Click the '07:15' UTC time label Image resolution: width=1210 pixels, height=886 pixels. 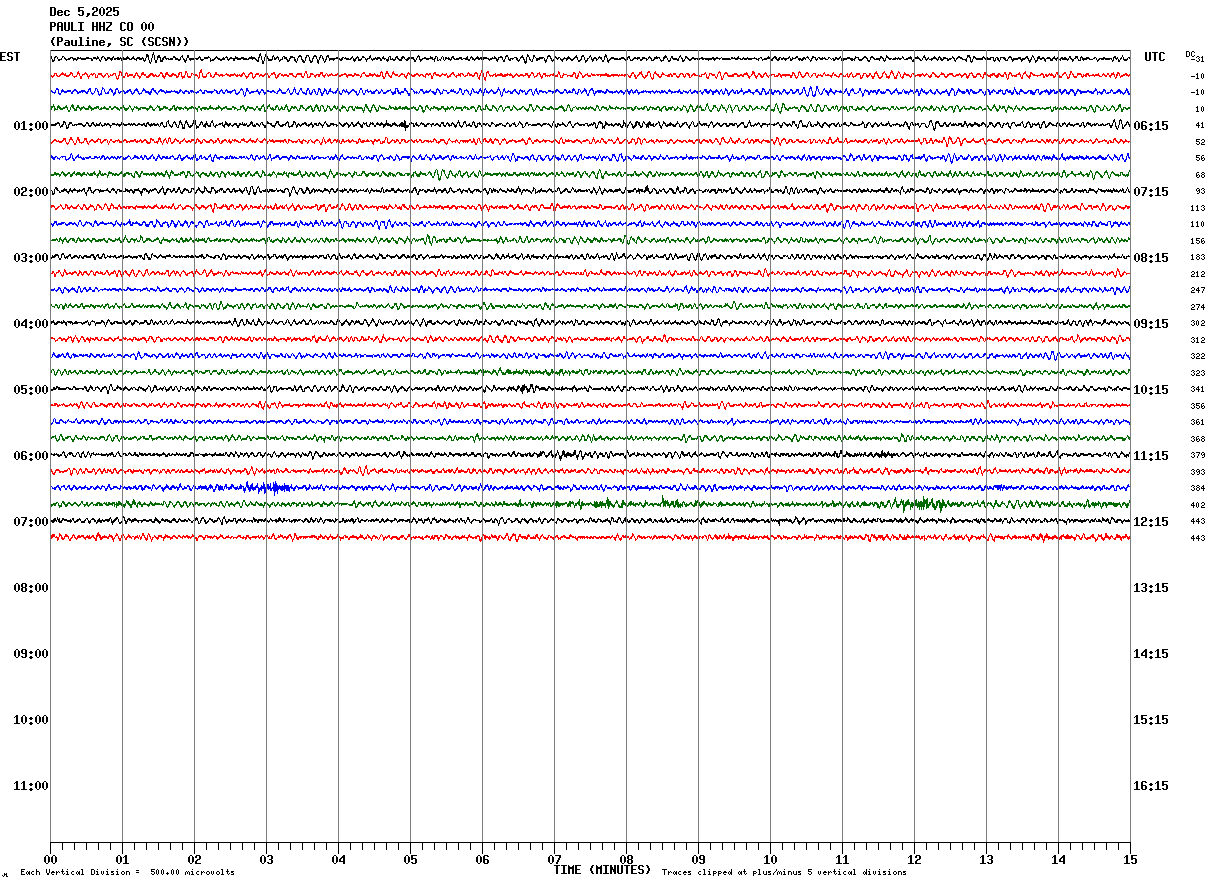tap(1151, 192)
